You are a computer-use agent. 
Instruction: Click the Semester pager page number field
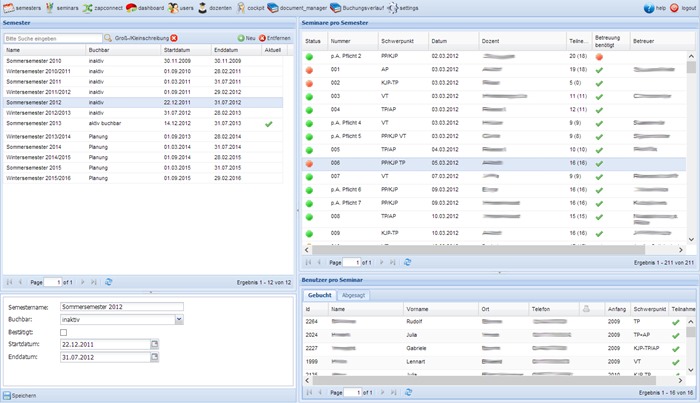click(x=53, y=282)
